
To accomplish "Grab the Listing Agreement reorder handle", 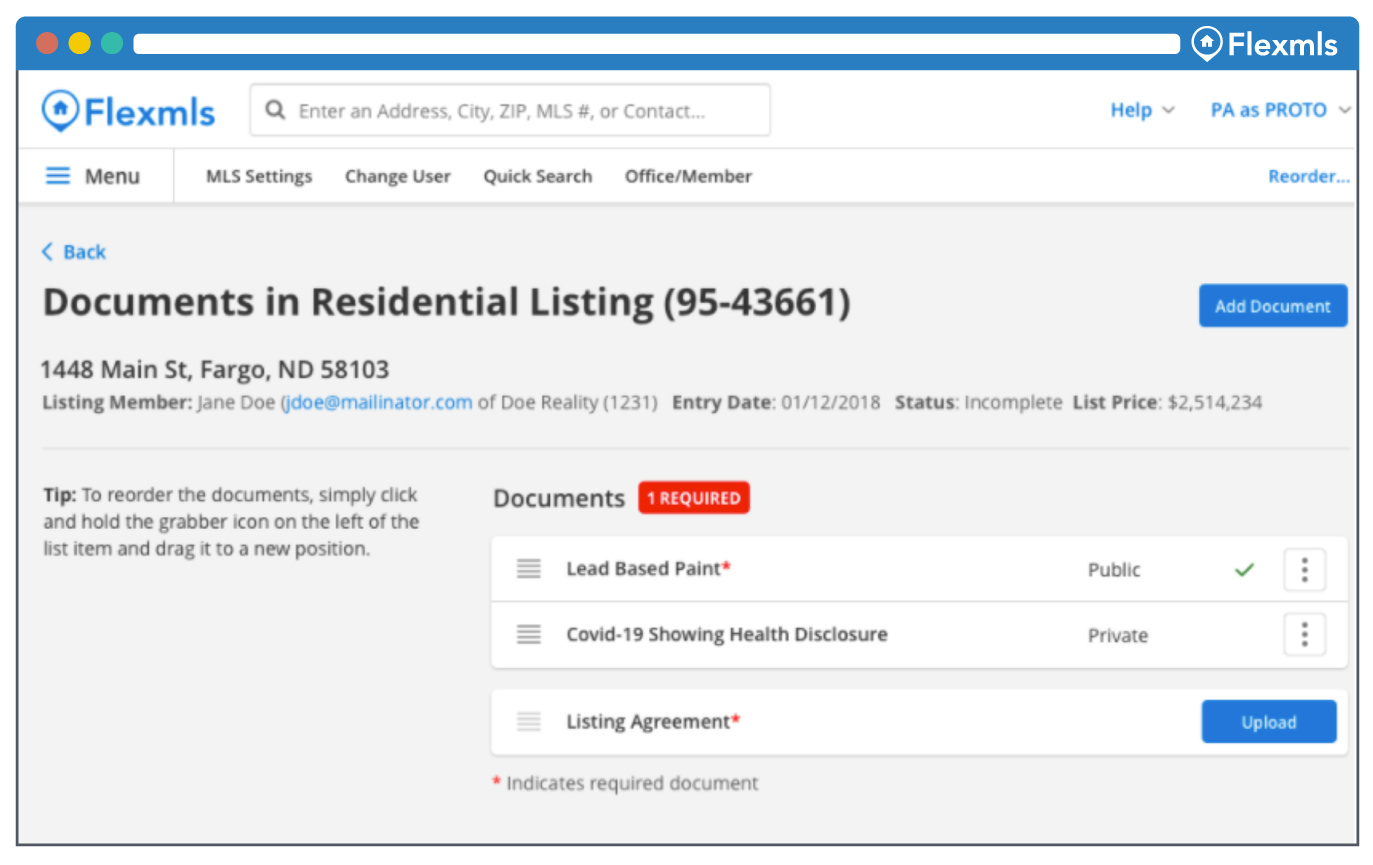I will point(529,721).
